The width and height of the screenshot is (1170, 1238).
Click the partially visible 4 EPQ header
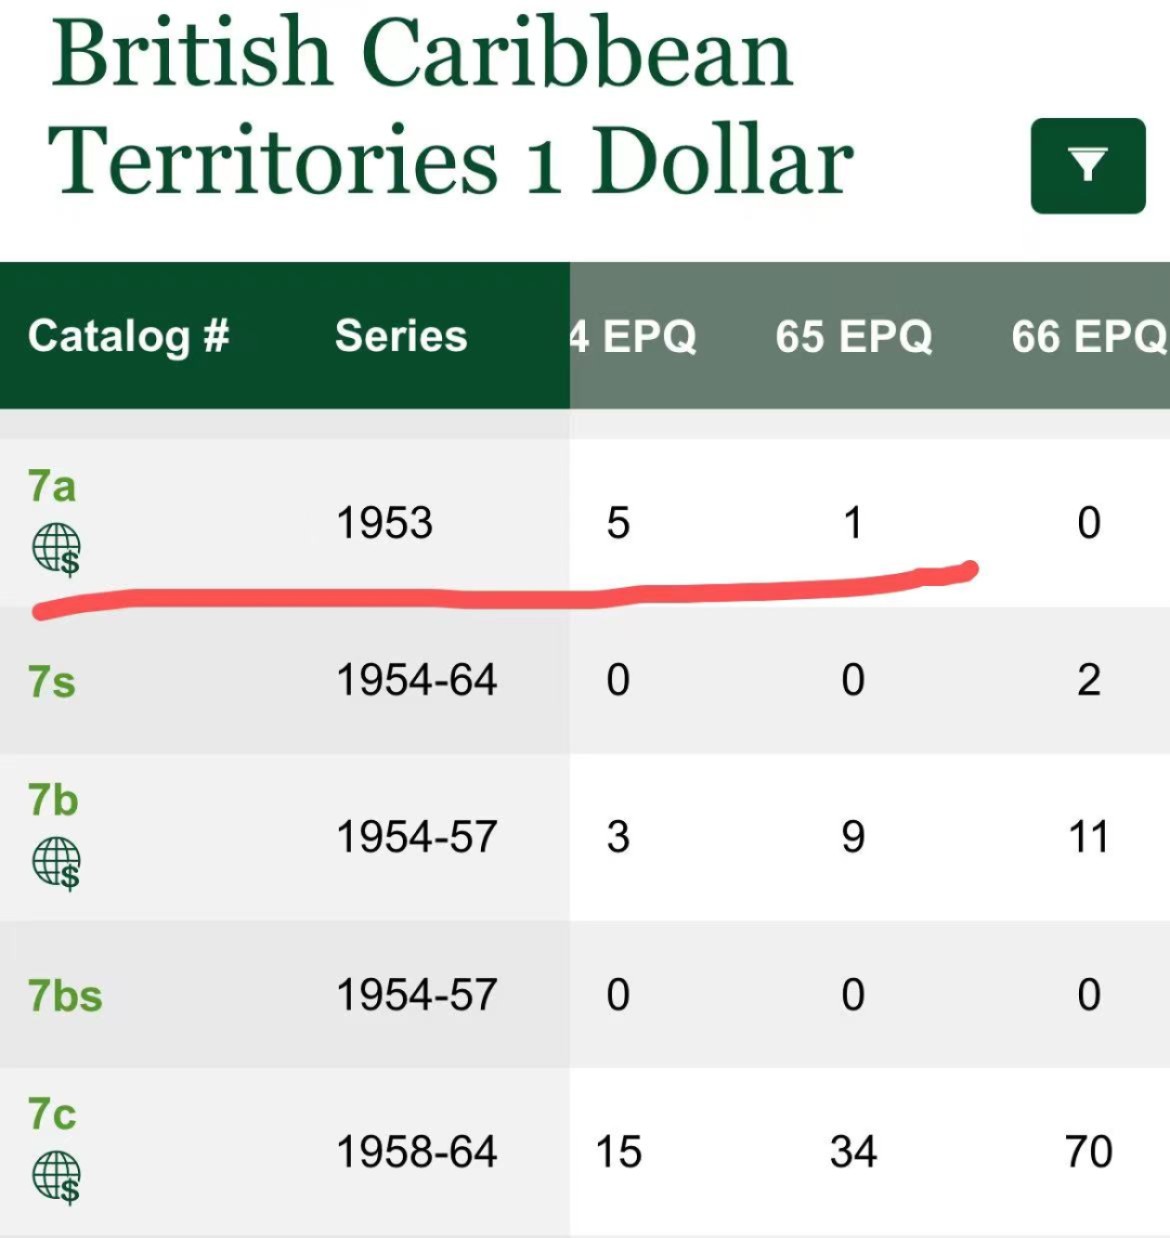pos(633,336)
